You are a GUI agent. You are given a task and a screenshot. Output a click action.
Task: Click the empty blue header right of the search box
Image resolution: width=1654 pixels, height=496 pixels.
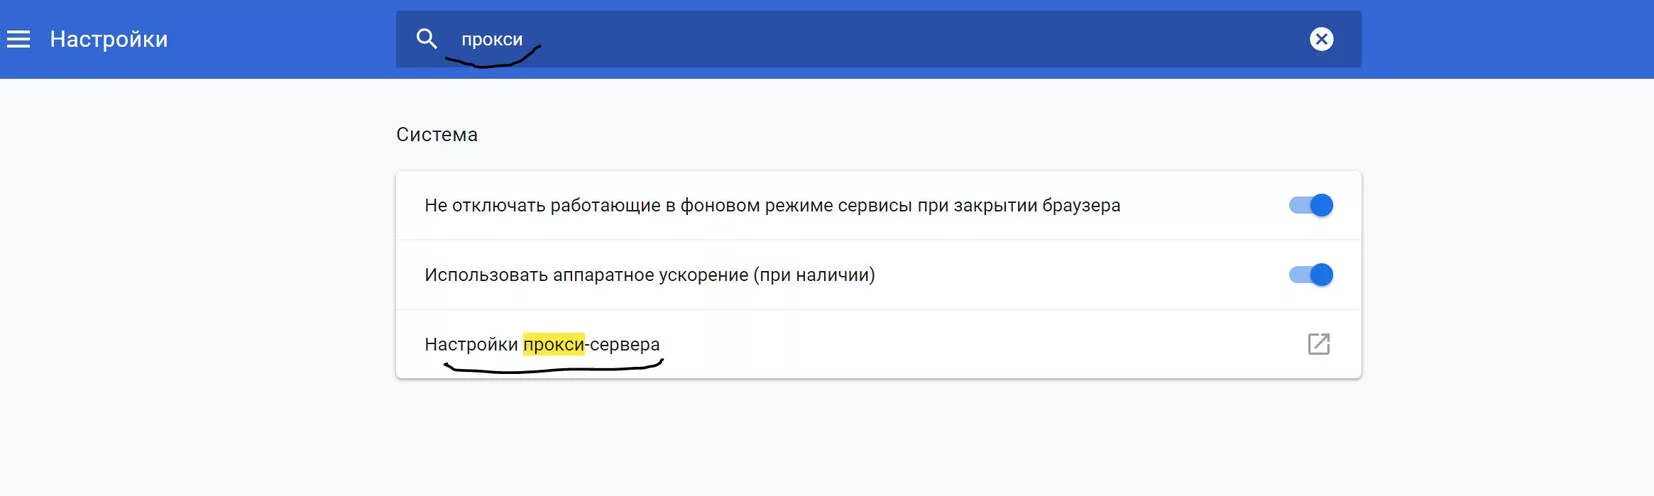pyautogui.click(x=1507, y=39)
